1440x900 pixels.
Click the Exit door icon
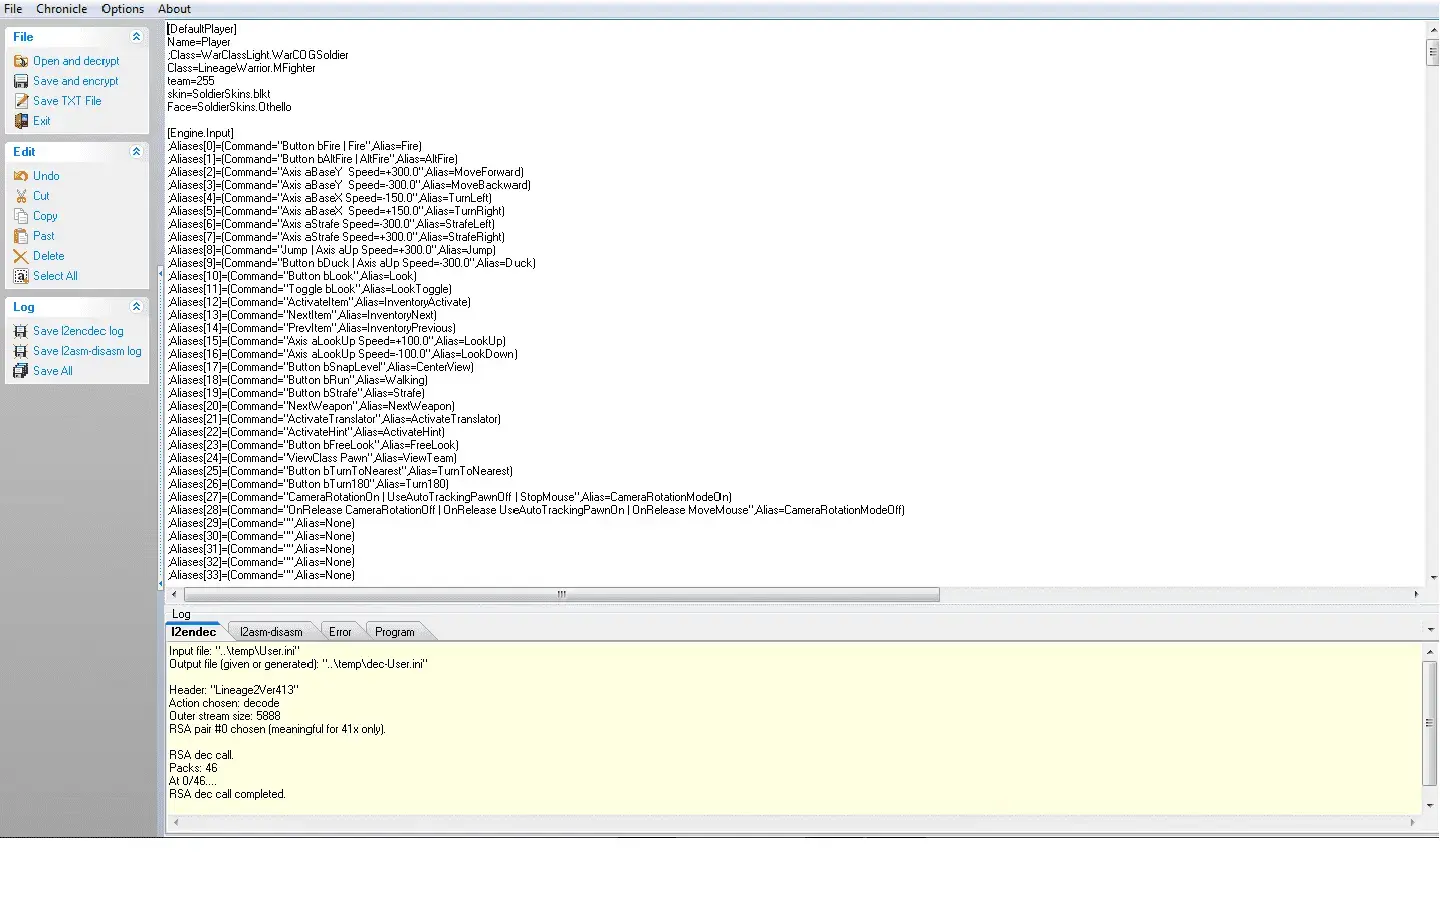click(21, 121)
